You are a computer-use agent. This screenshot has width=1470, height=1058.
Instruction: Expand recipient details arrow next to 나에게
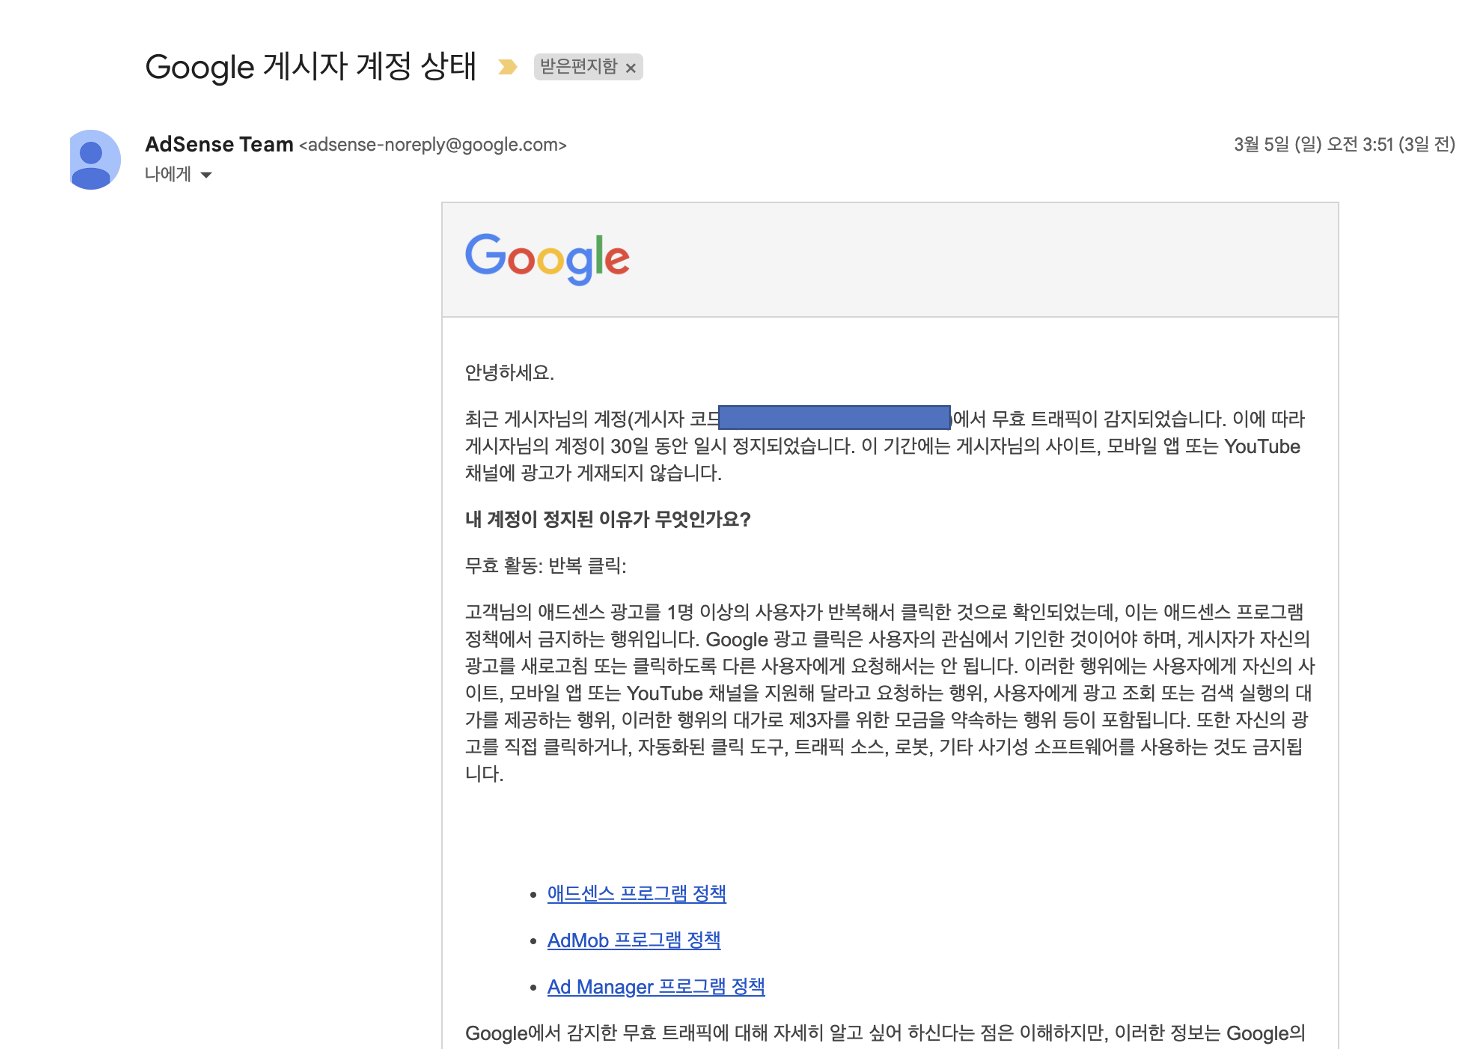tap(206, 175)
